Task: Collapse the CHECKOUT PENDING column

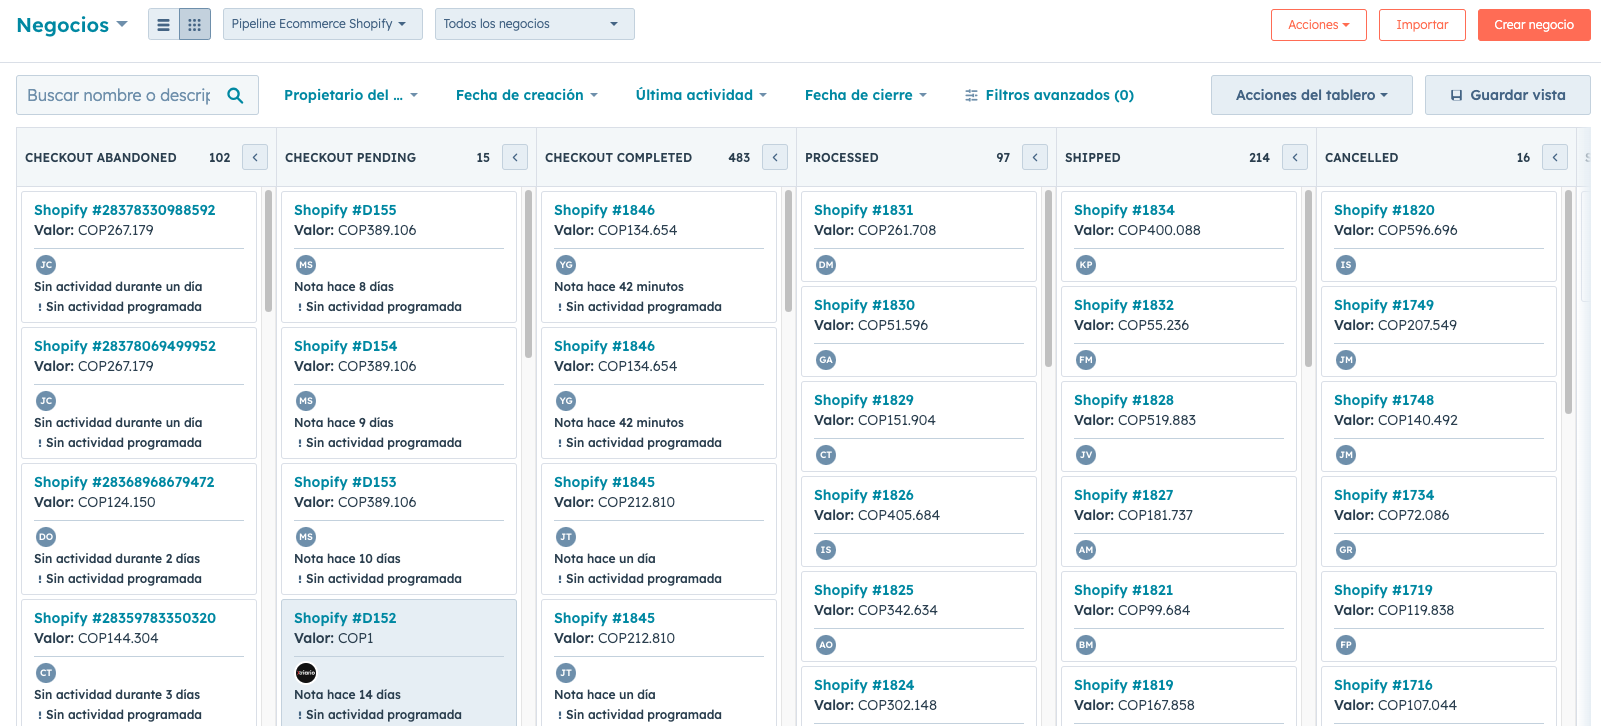Action: click(x=515, y=157)
